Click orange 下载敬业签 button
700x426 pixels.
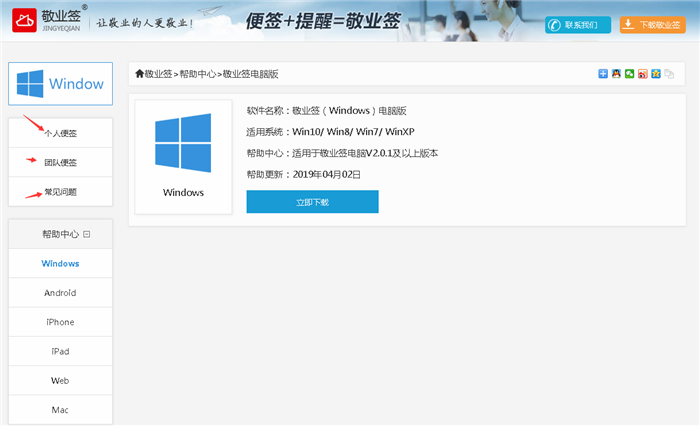coord(652,25)
